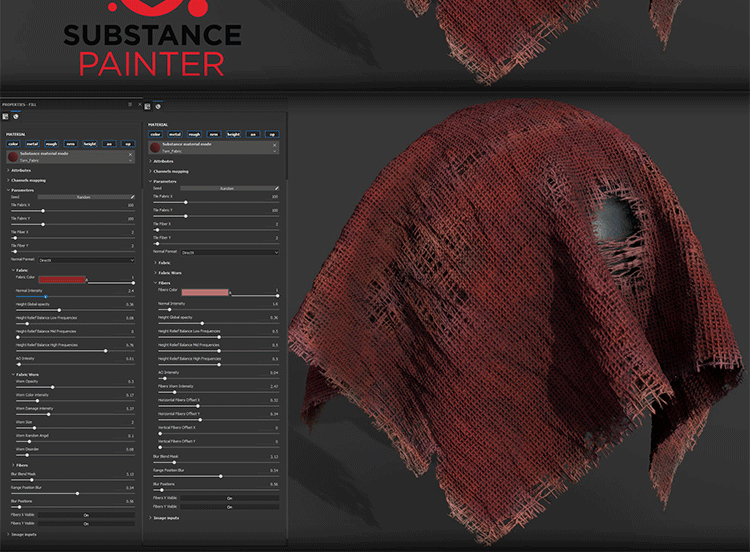Click right panel Torn_Fabric material thumbnail
750x554 pixels.
[155, 147]
